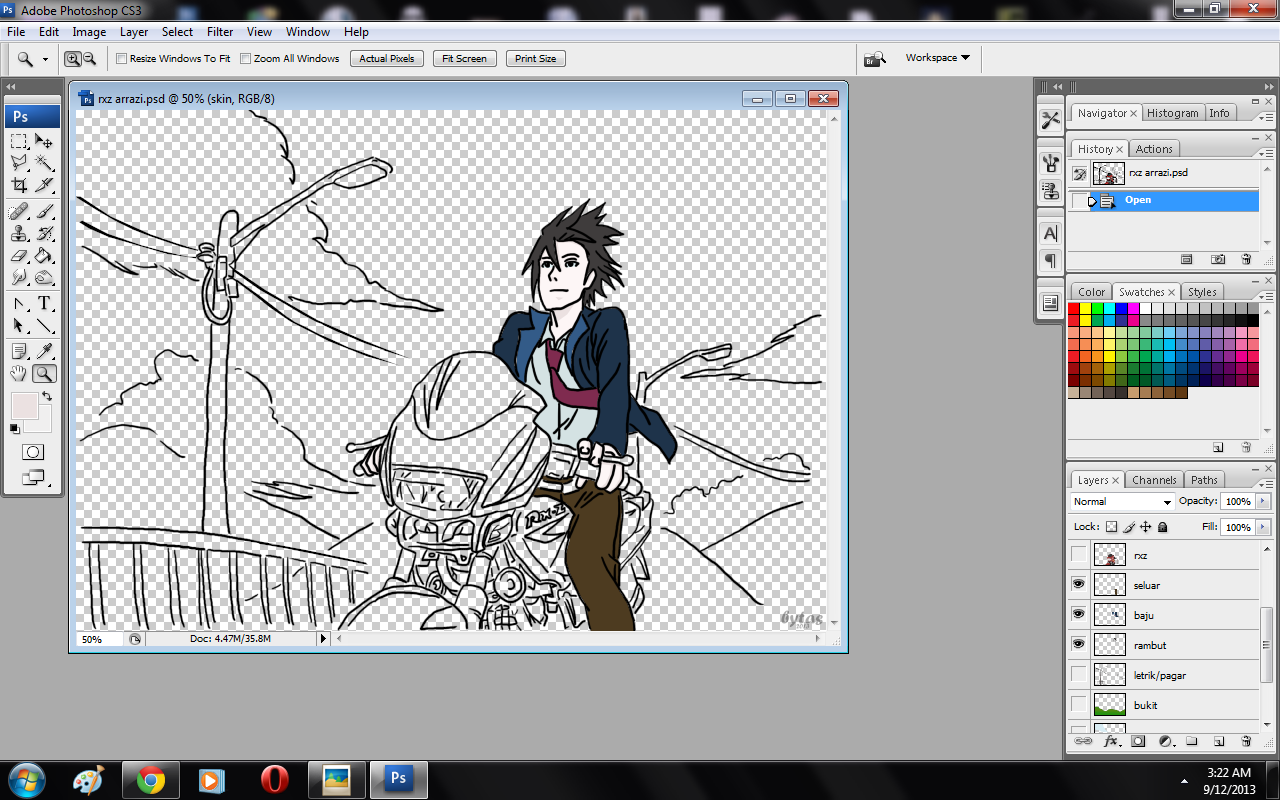Open the Opacity slider arrow
The height and width of the screenshot is (800, 1280).
(1264, 502)
